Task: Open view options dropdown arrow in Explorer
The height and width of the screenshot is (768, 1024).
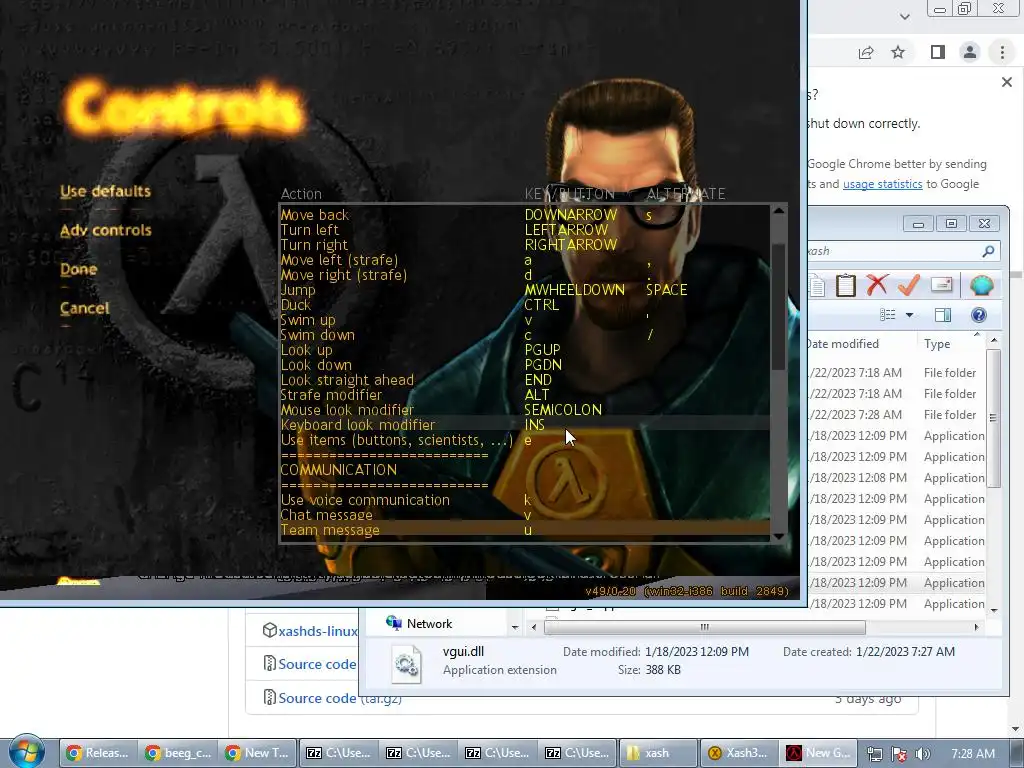Action: tap(909, 315)
